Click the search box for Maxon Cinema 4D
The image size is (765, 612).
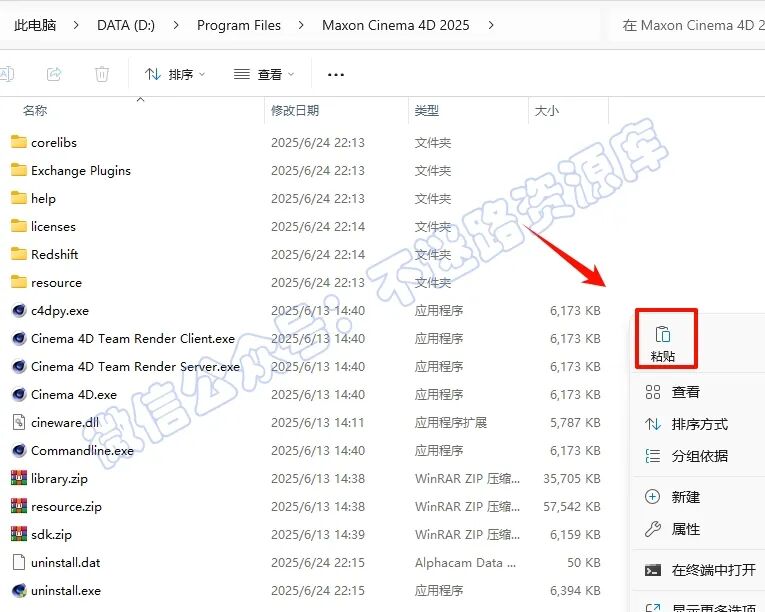coord(688,25)
